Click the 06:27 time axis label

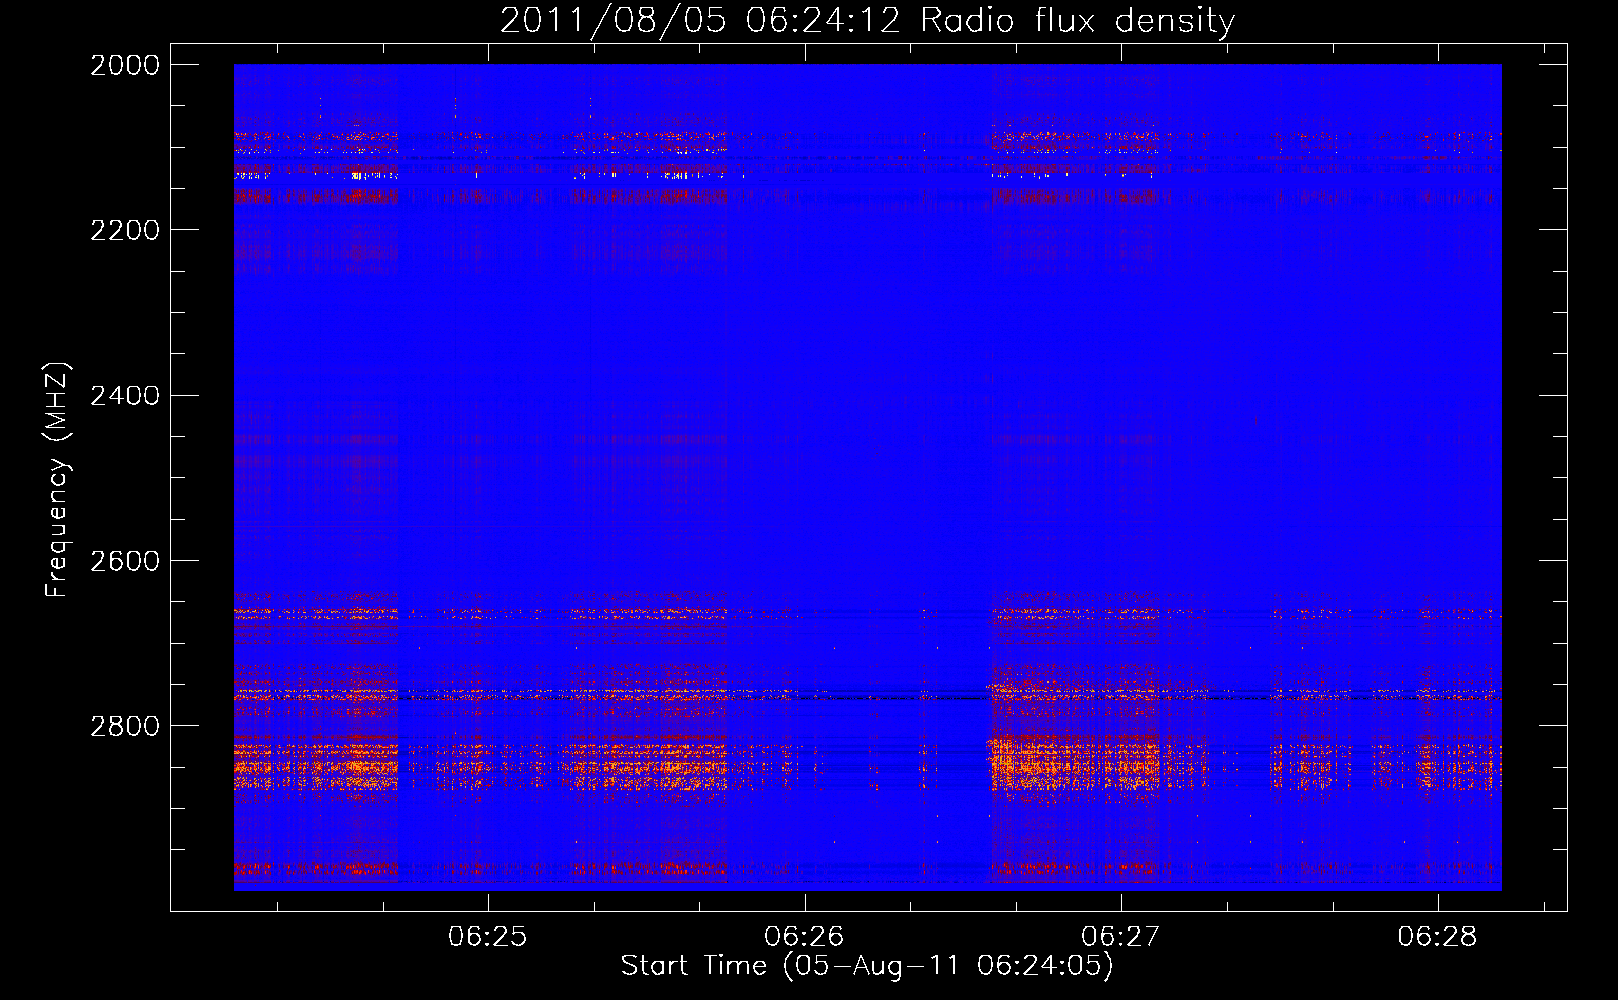coord(1120,937)
